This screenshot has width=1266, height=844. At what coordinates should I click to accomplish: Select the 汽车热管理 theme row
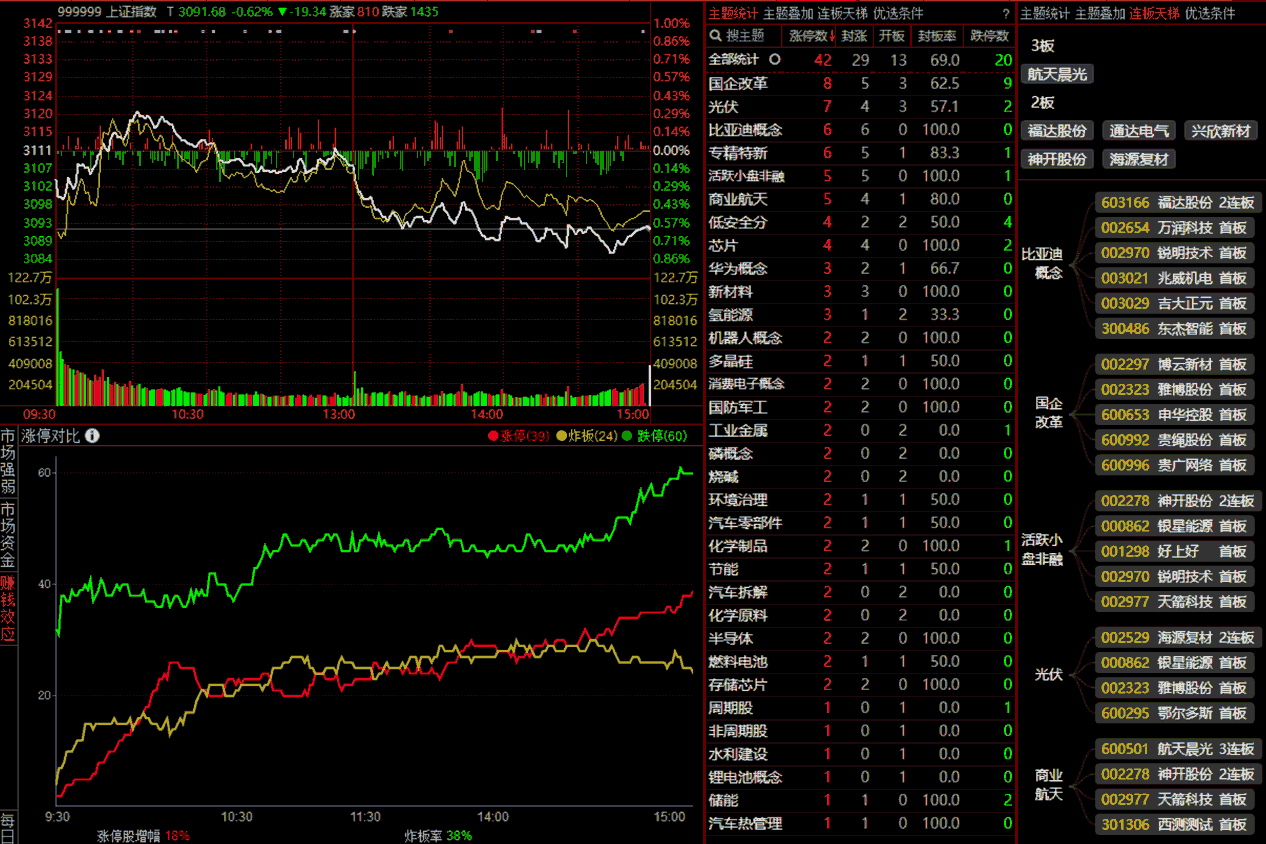coord(861,824)
